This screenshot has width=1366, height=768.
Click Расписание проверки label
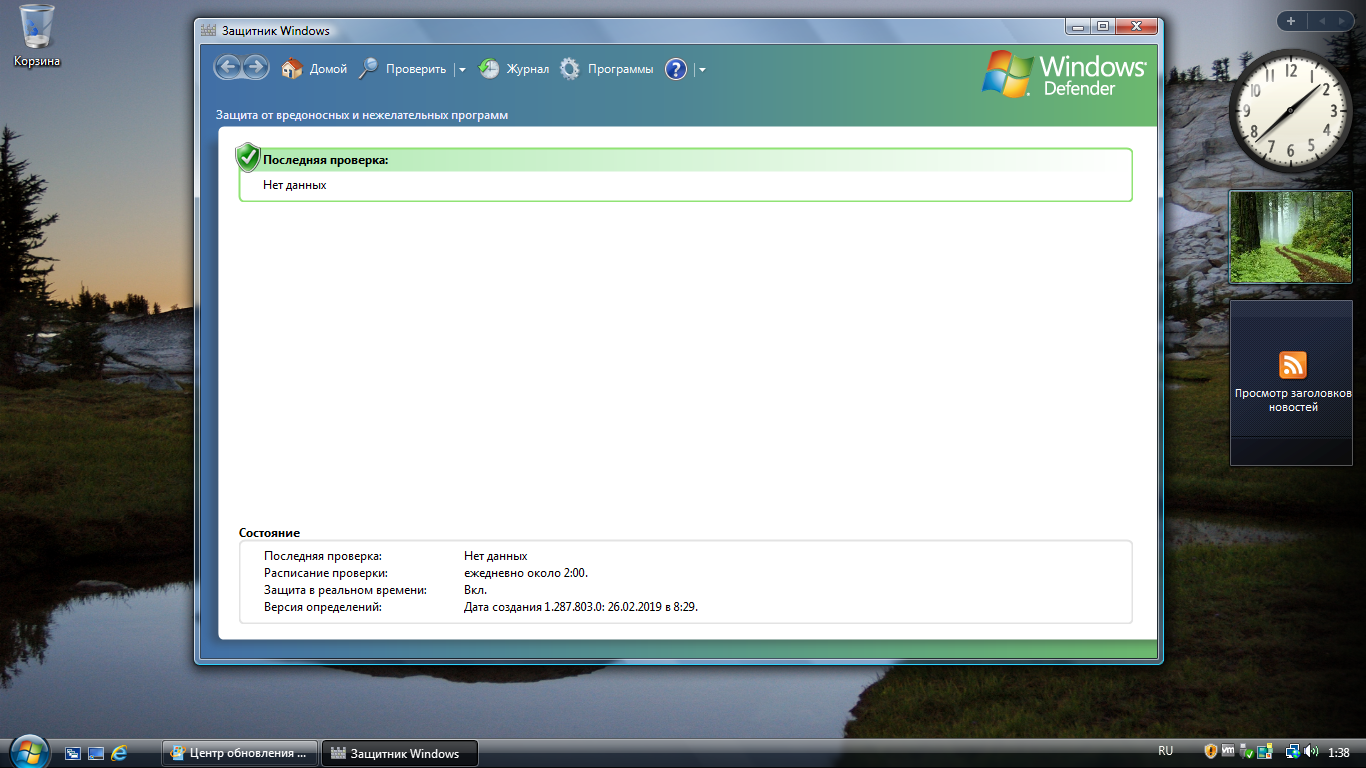(x=326, y=573)
